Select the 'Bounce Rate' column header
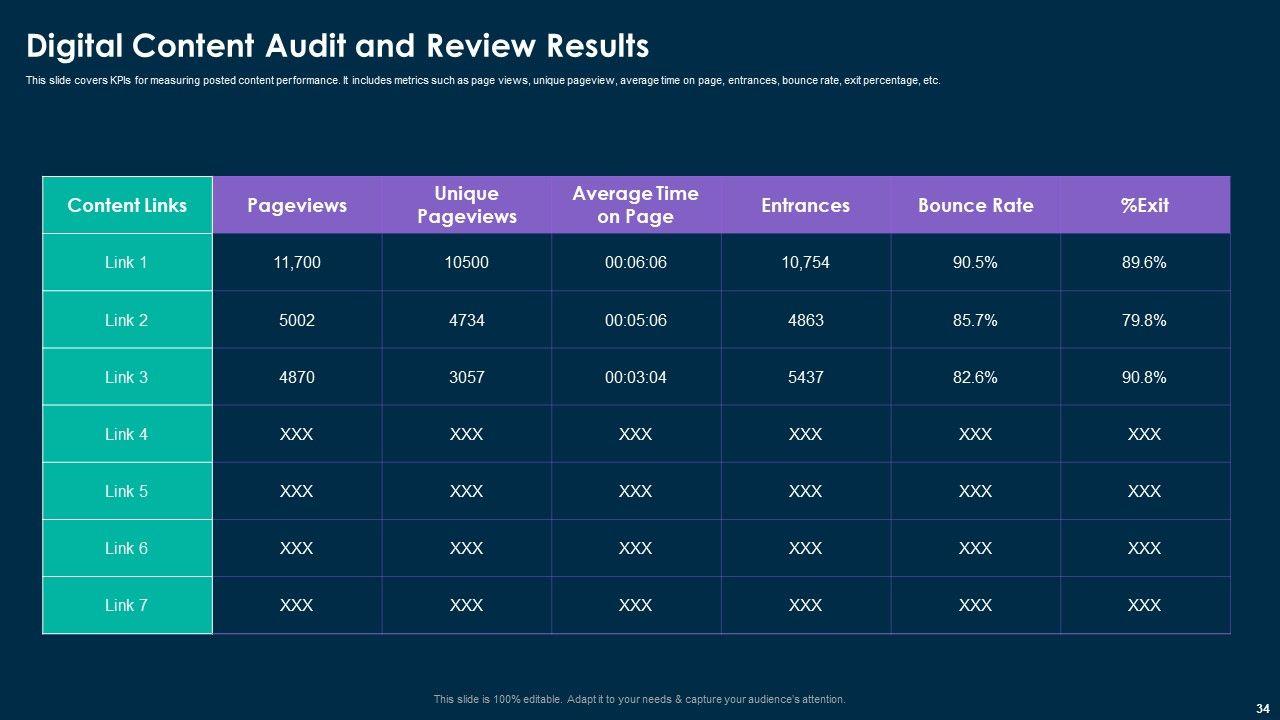Viewport: 1280px width, 720px height. [975, 205]
